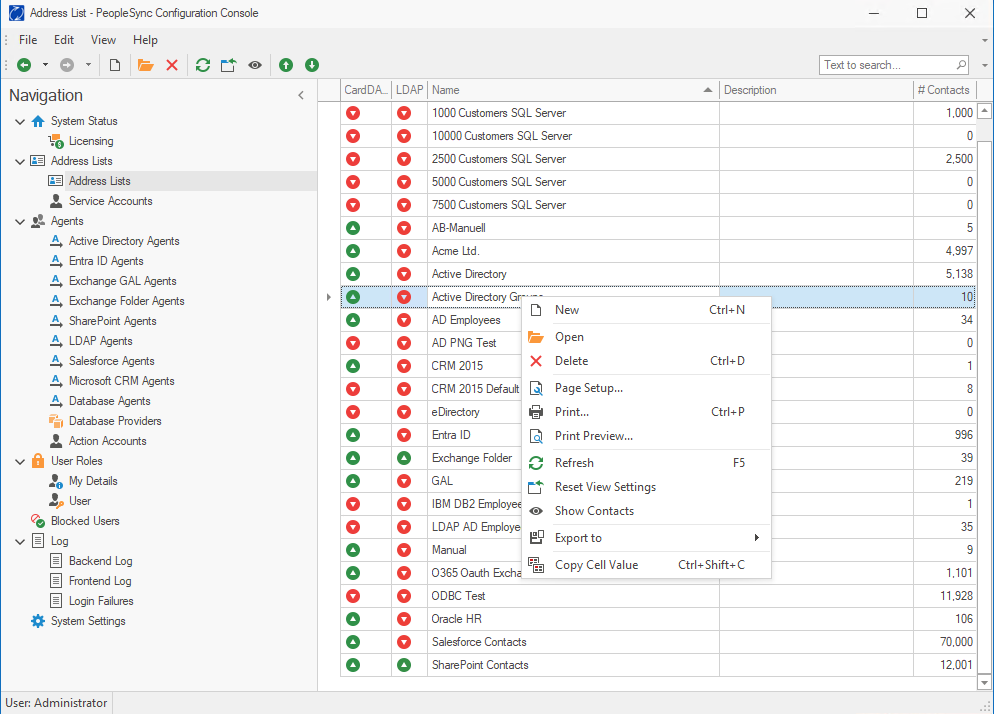
Task: Click the green Back arrow toolbar icon
Action: (x=24, y=65)
